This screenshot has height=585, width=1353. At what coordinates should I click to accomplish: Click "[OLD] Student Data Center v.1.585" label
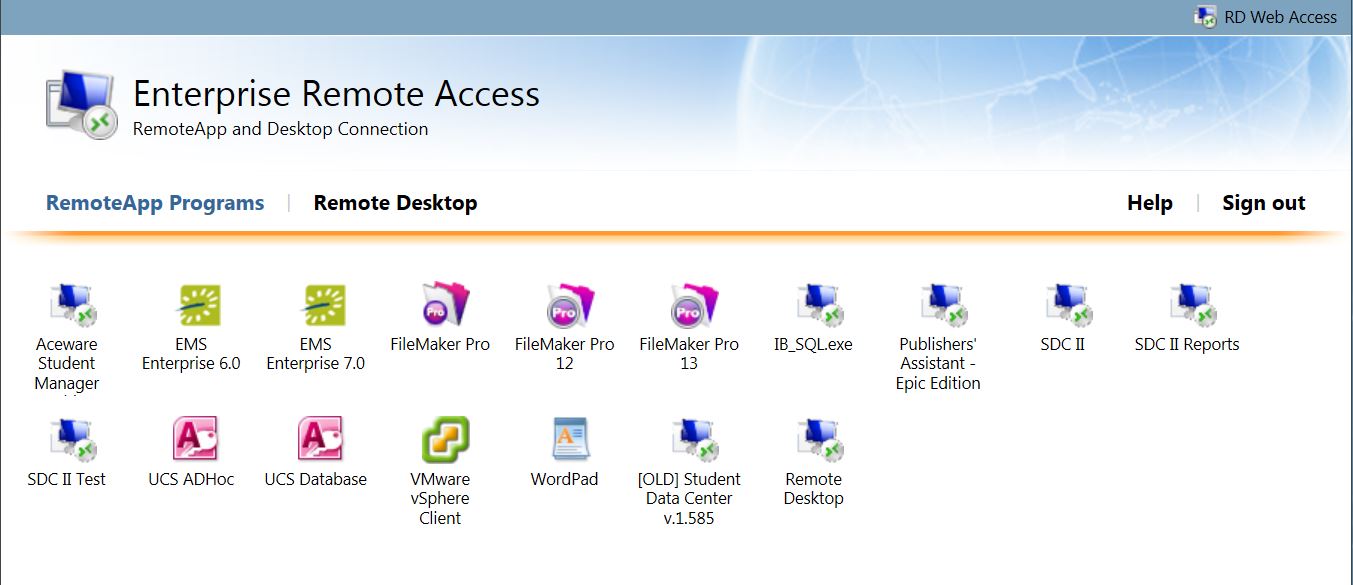[x=689, y=498]
